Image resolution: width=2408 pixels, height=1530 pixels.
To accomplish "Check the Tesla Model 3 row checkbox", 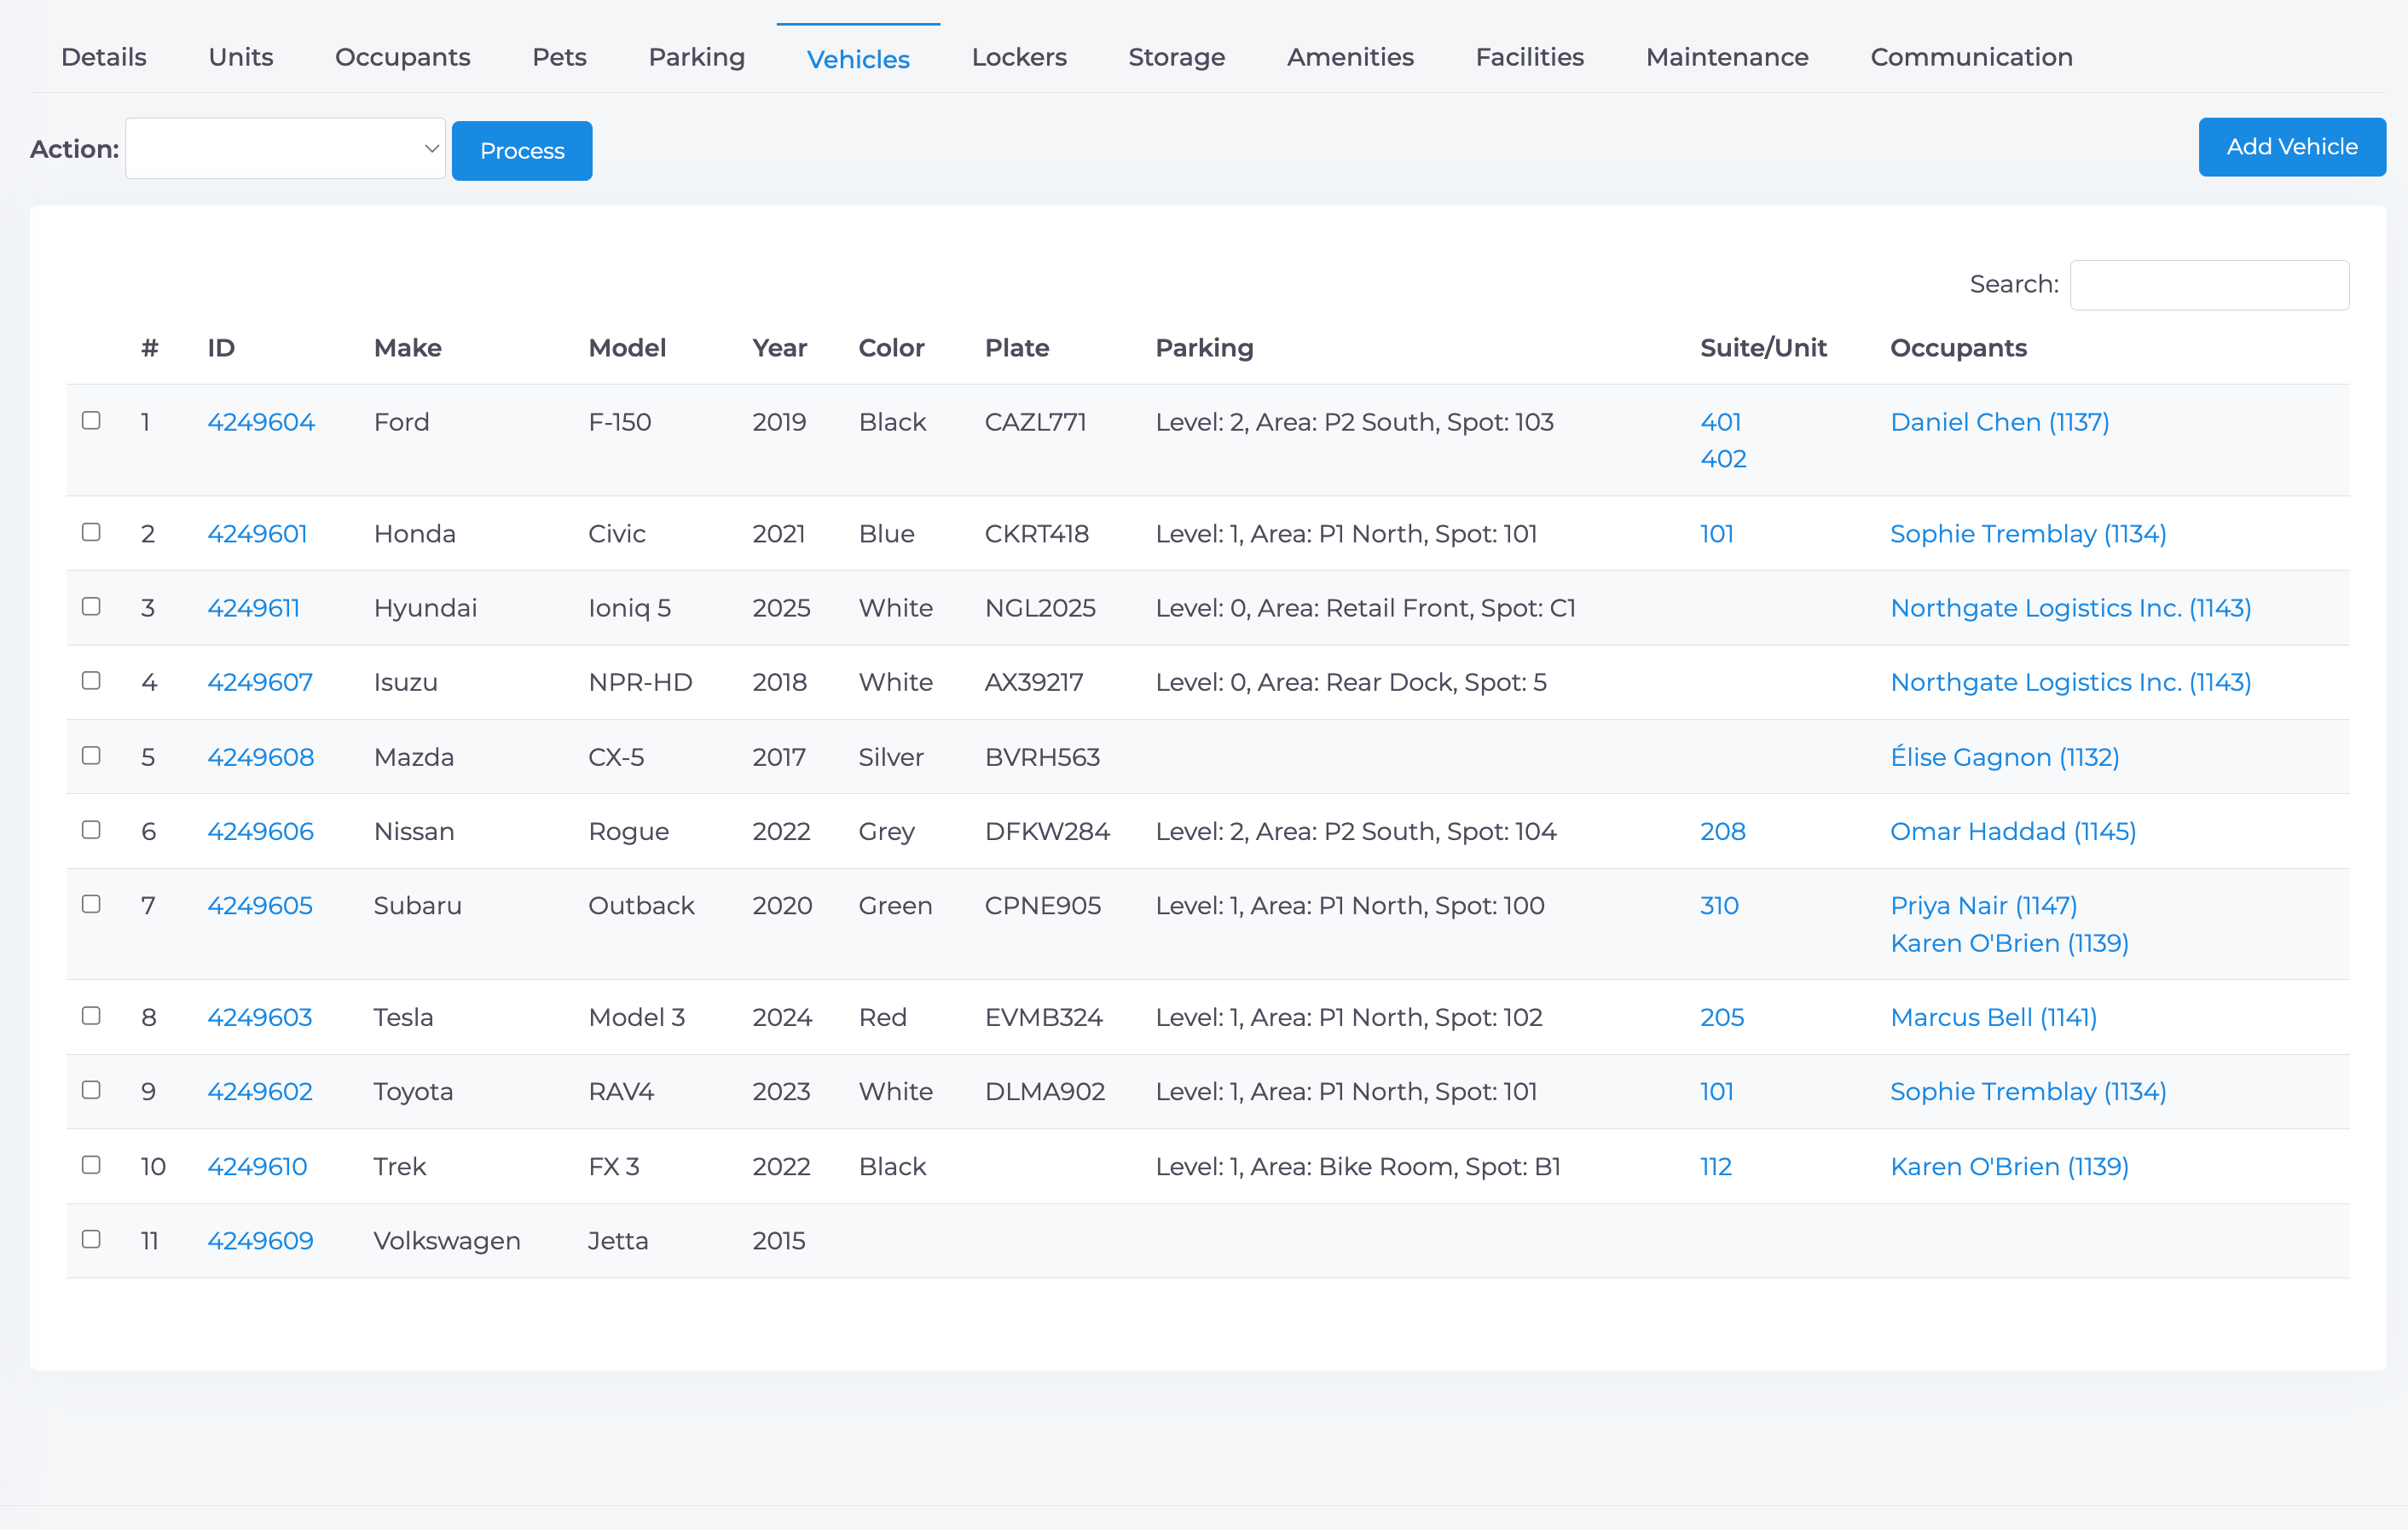I will (91, 1016).
